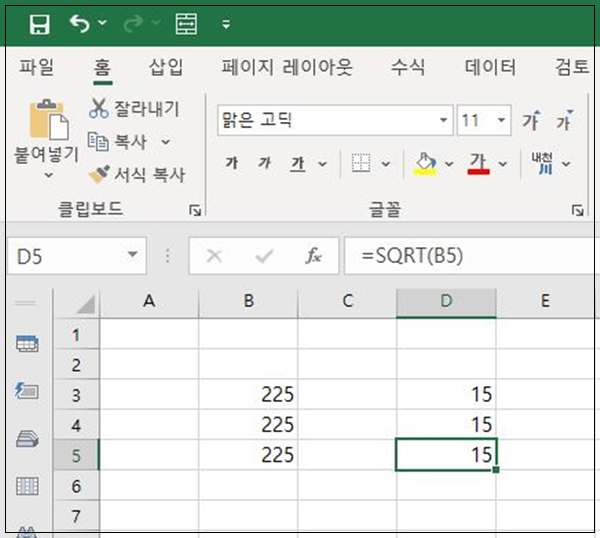The image size is (600, 538).
Task: Click the grid icon in left sidebar
Action: point(27,486)
